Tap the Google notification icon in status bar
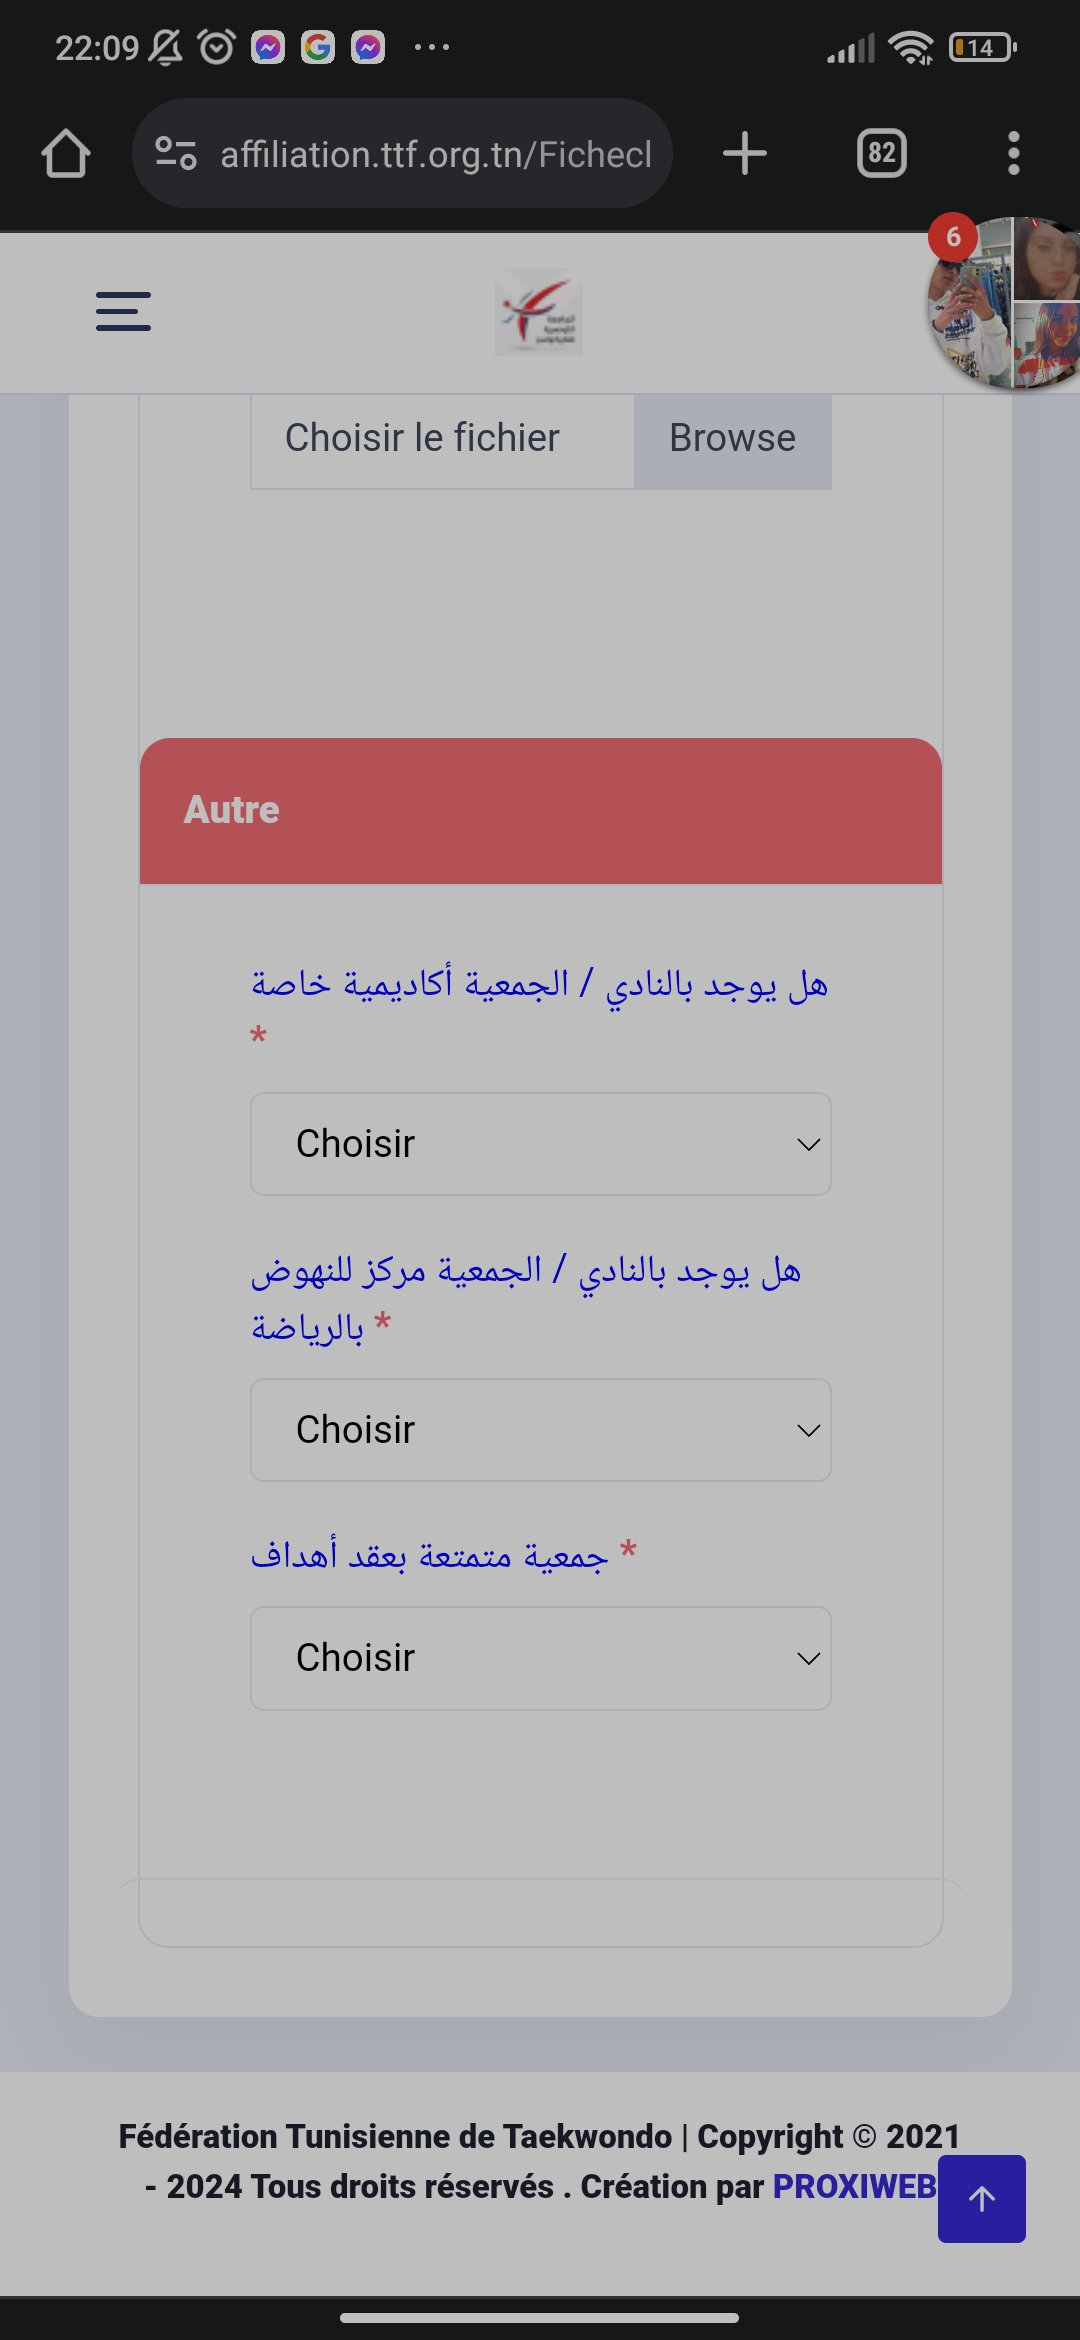The image size is (1080, 2340). [x=318, y=47]
